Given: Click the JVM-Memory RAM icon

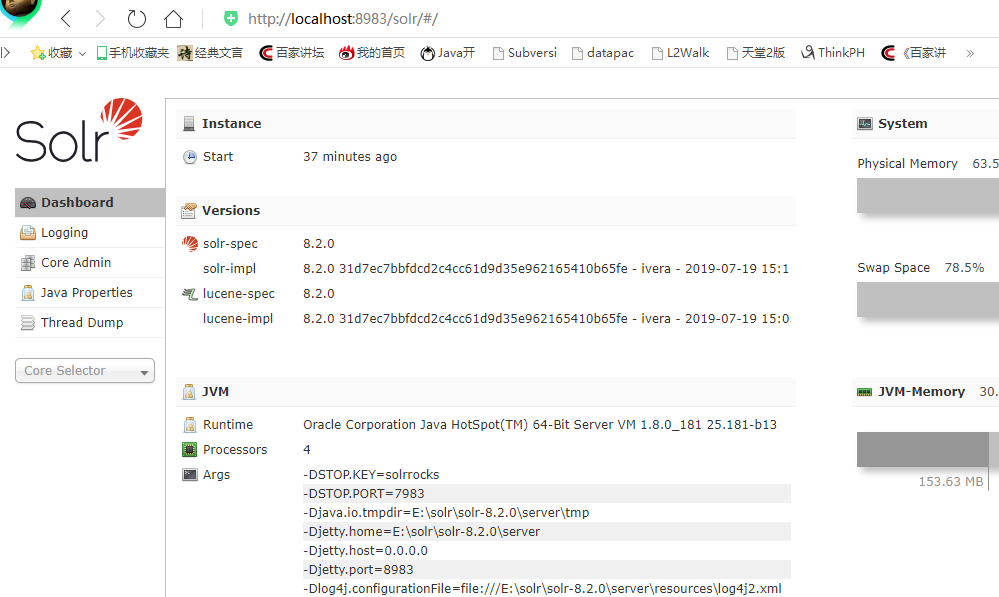Looking at the screenshot, I should click(x=865, y=392).
